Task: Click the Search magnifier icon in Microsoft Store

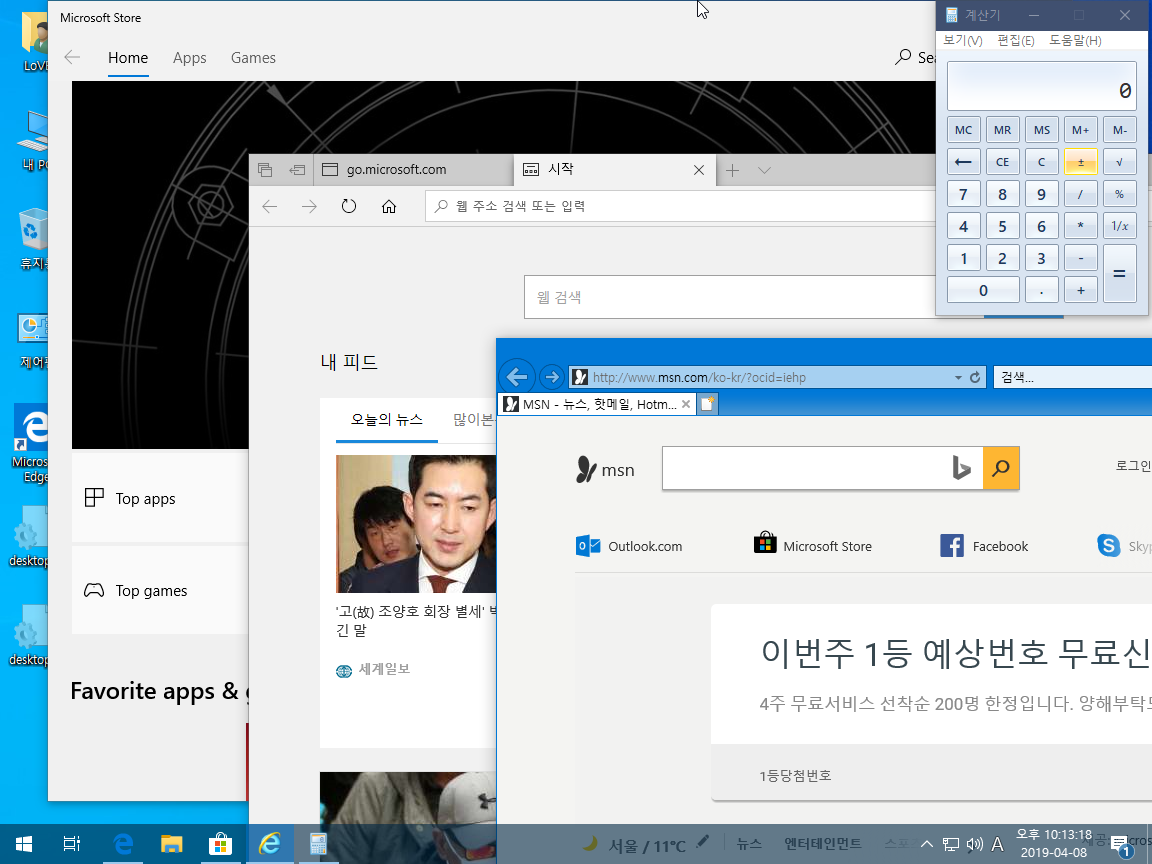Action: (x=903, y=57)
